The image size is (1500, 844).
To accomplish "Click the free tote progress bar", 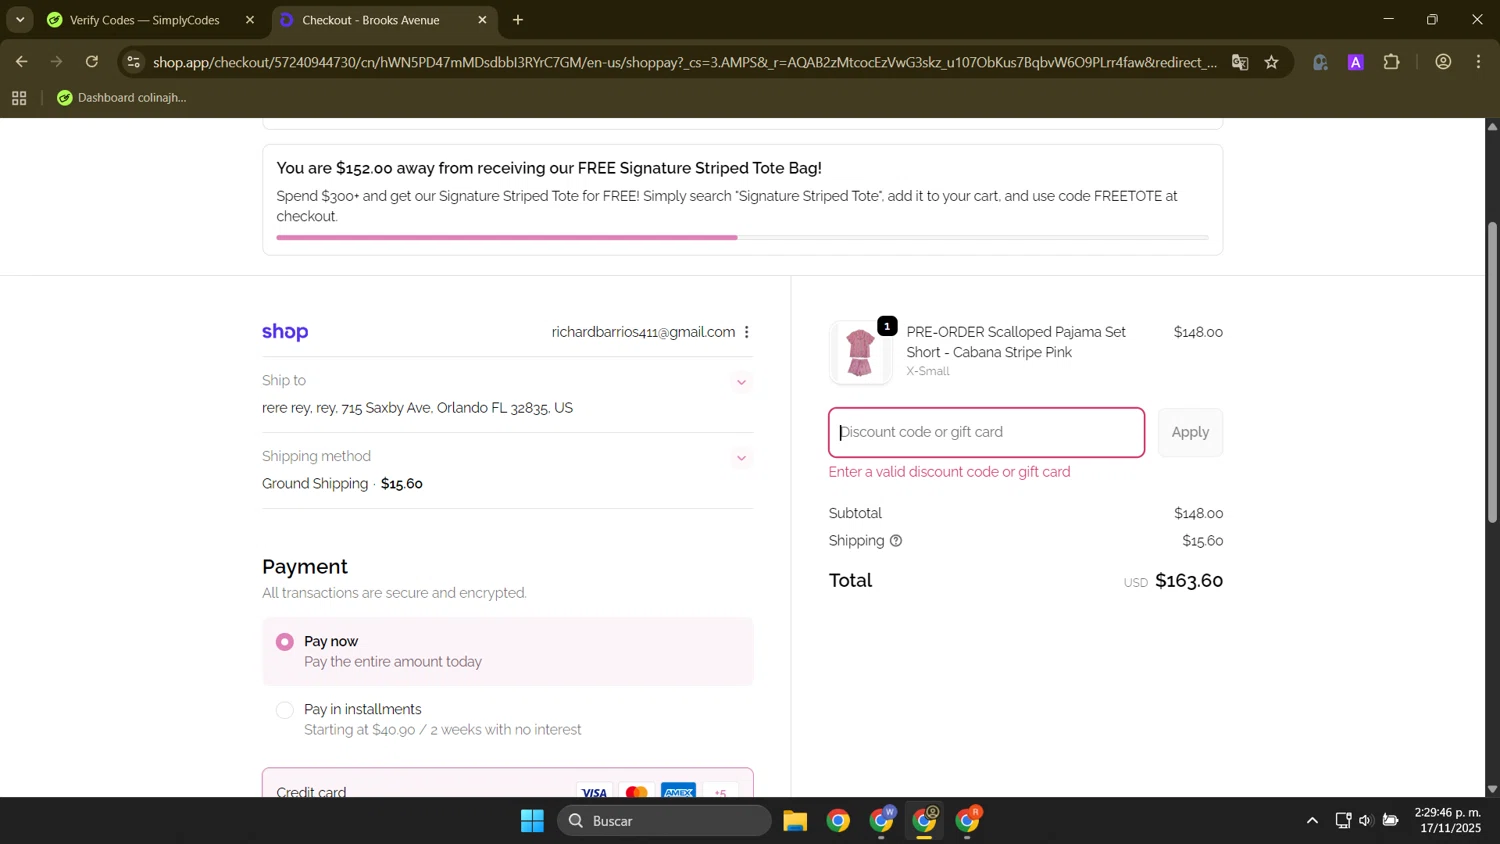I will [742, 238].
